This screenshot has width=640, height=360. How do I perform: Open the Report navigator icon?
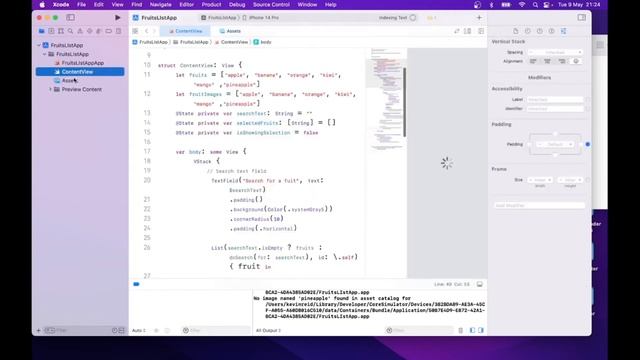click(118, 31)
